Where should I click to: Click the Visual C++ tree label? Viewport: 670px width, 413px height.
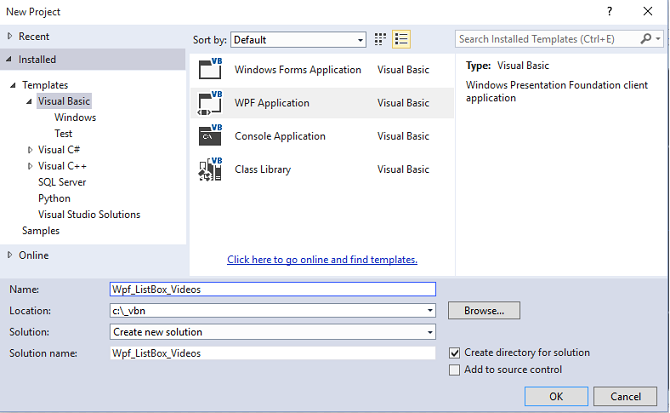[x=62, y=166]
